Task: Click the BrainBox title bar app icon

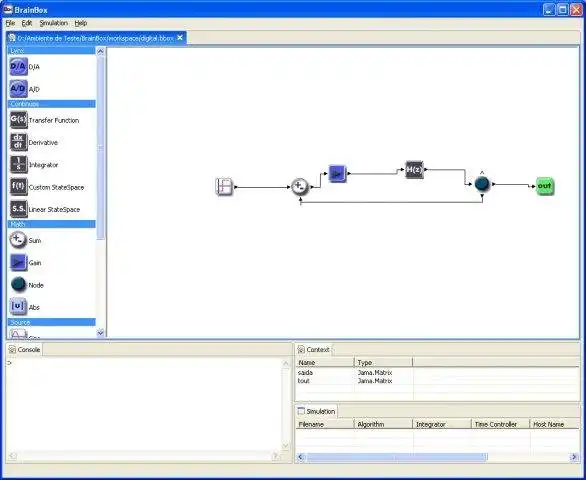Action: click(7, 9)
